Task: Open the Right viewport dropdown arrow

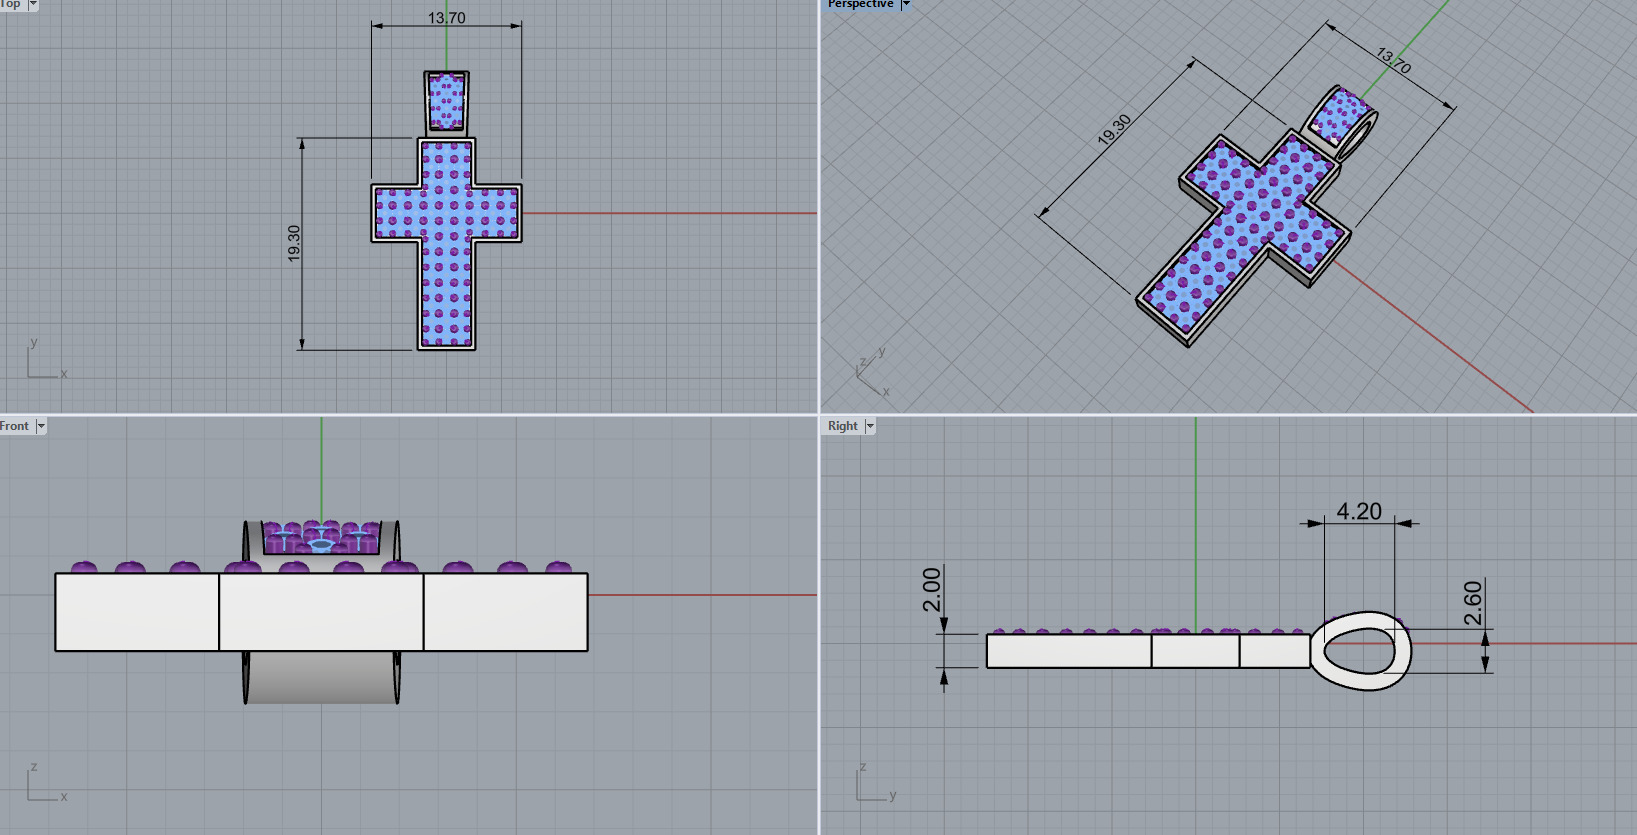Action: point(870,426)
